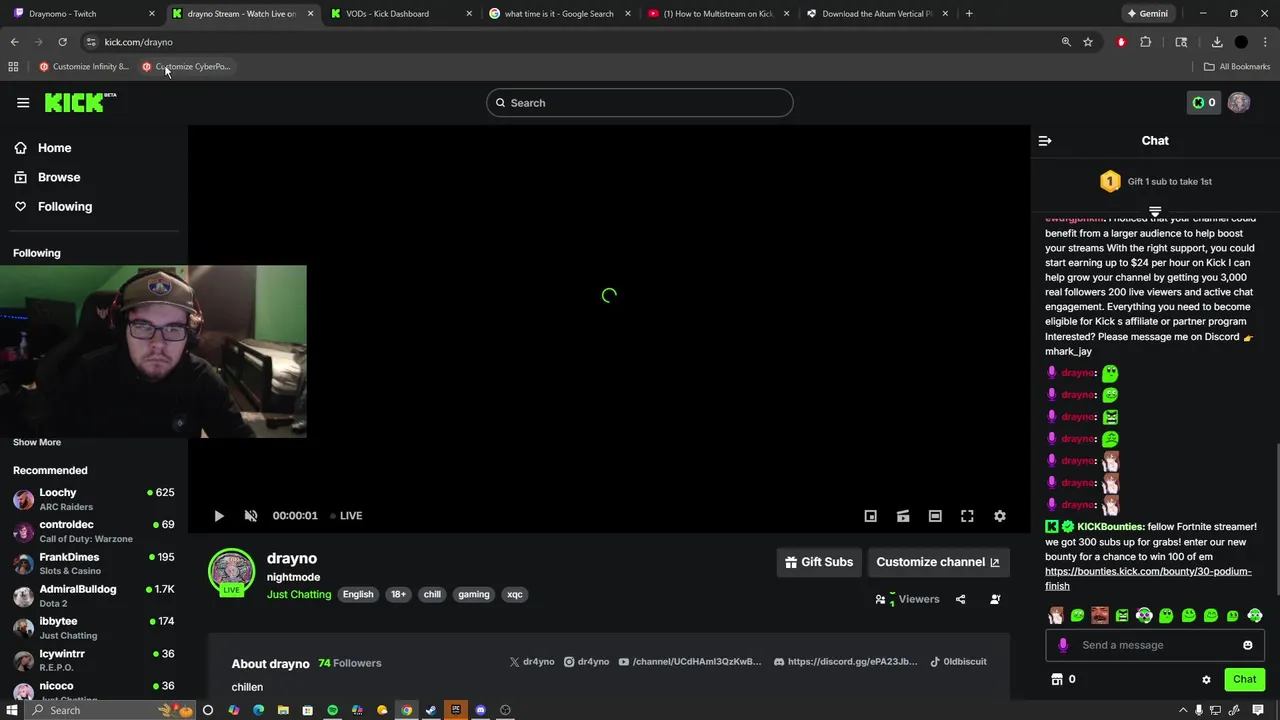Open Instagram link dr4yno

587,662
